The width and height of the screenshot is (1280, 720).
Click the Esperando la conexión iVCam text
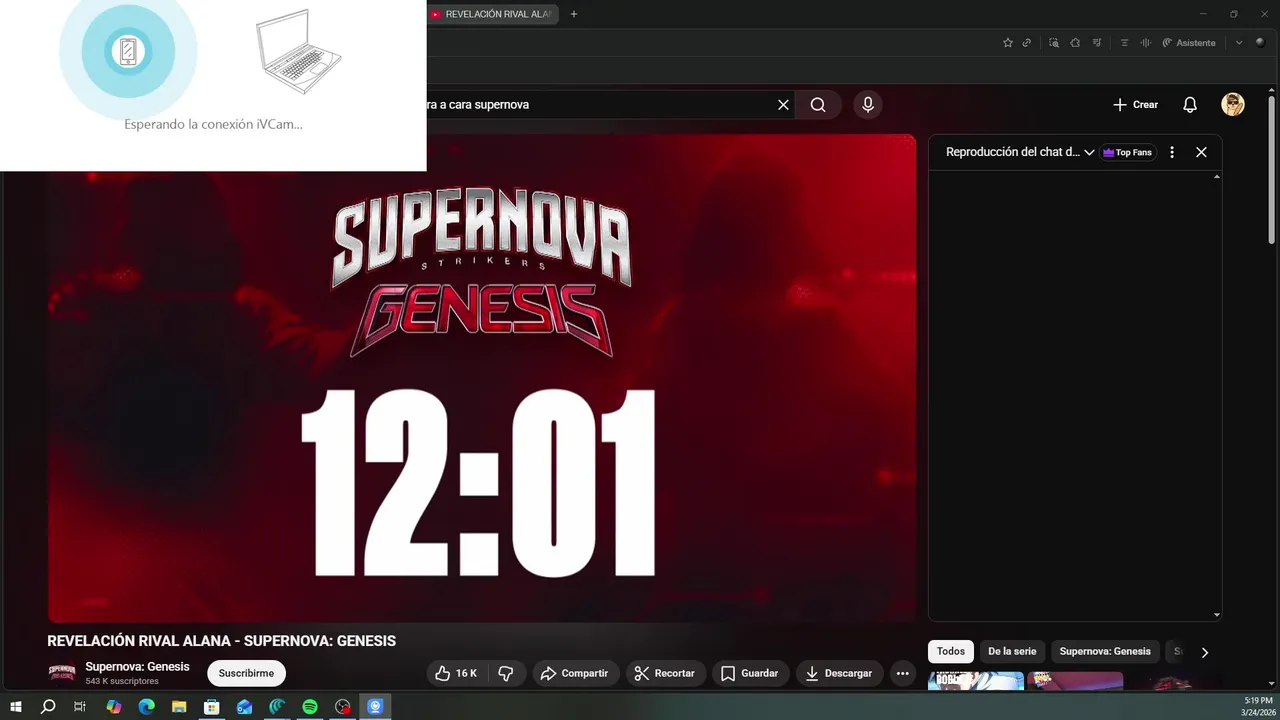point(213,125)
